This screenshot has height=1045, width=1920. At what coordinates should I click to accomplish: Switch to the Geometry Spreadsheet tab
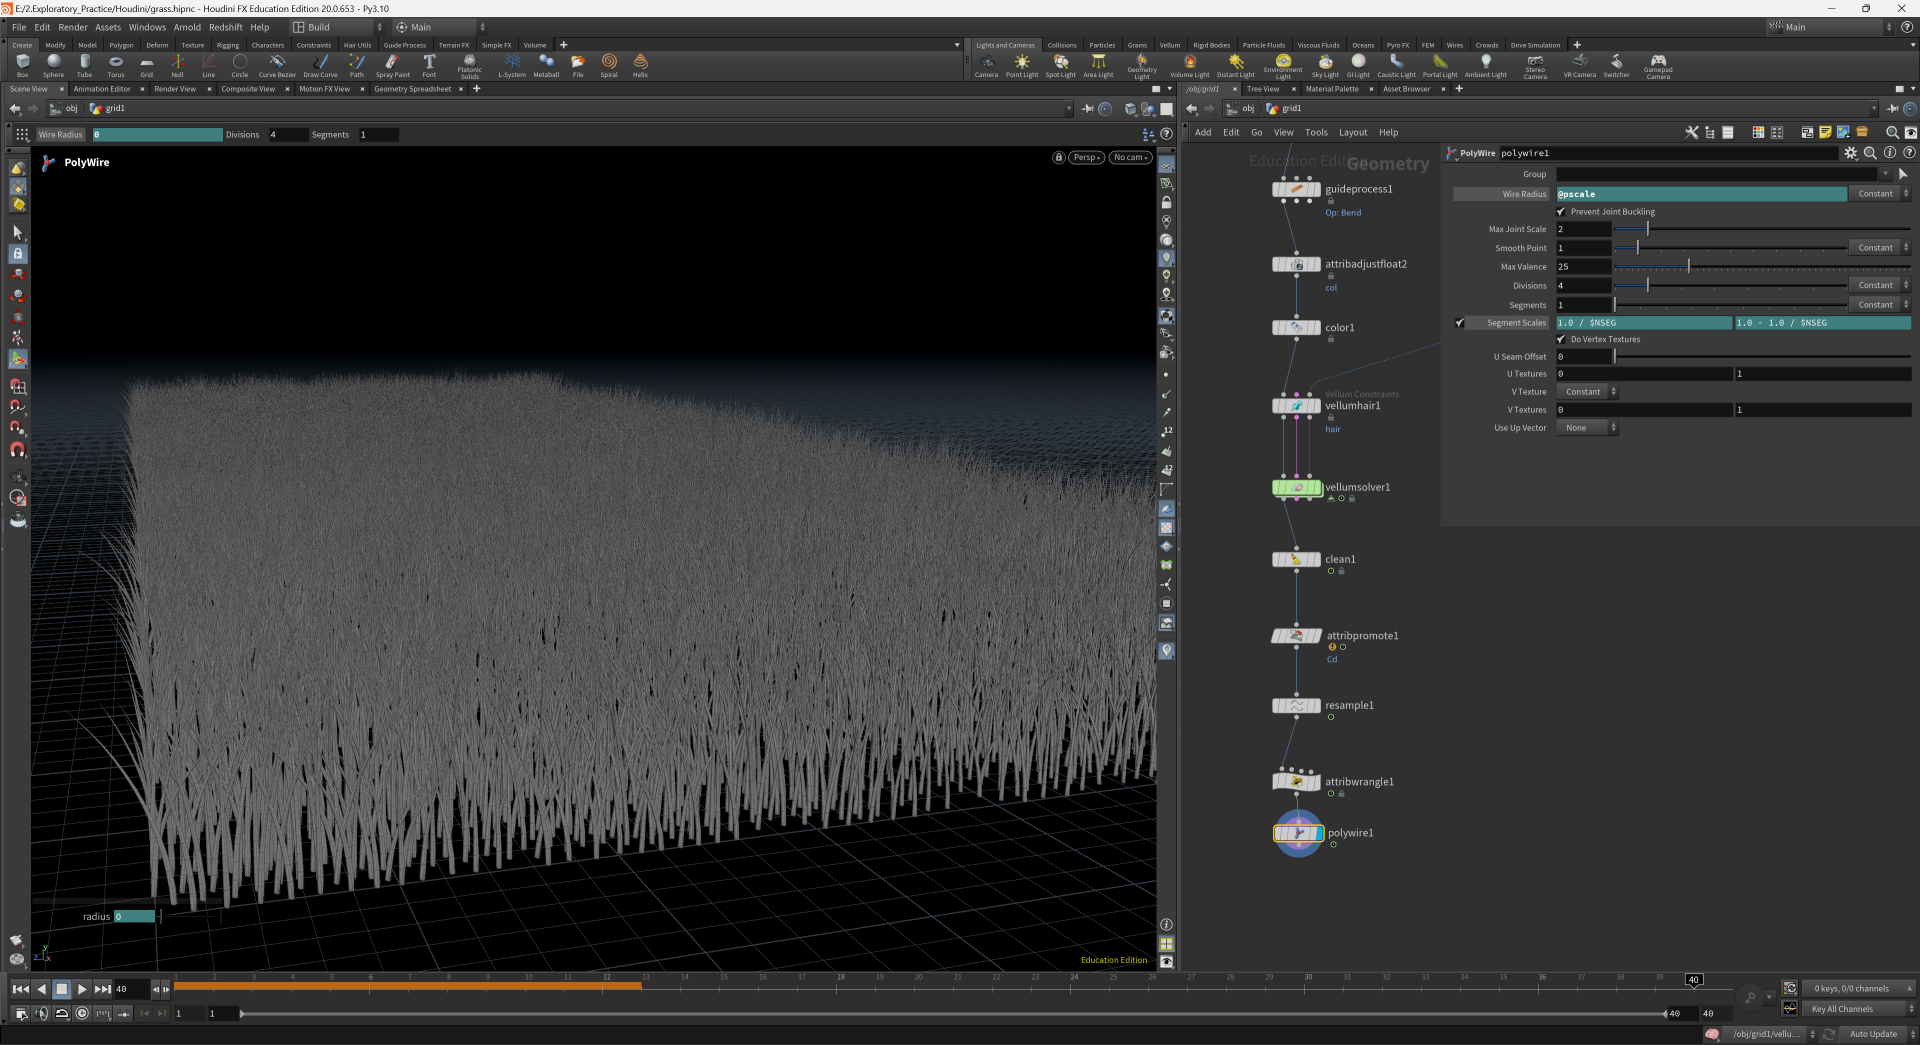click(412, 89)
